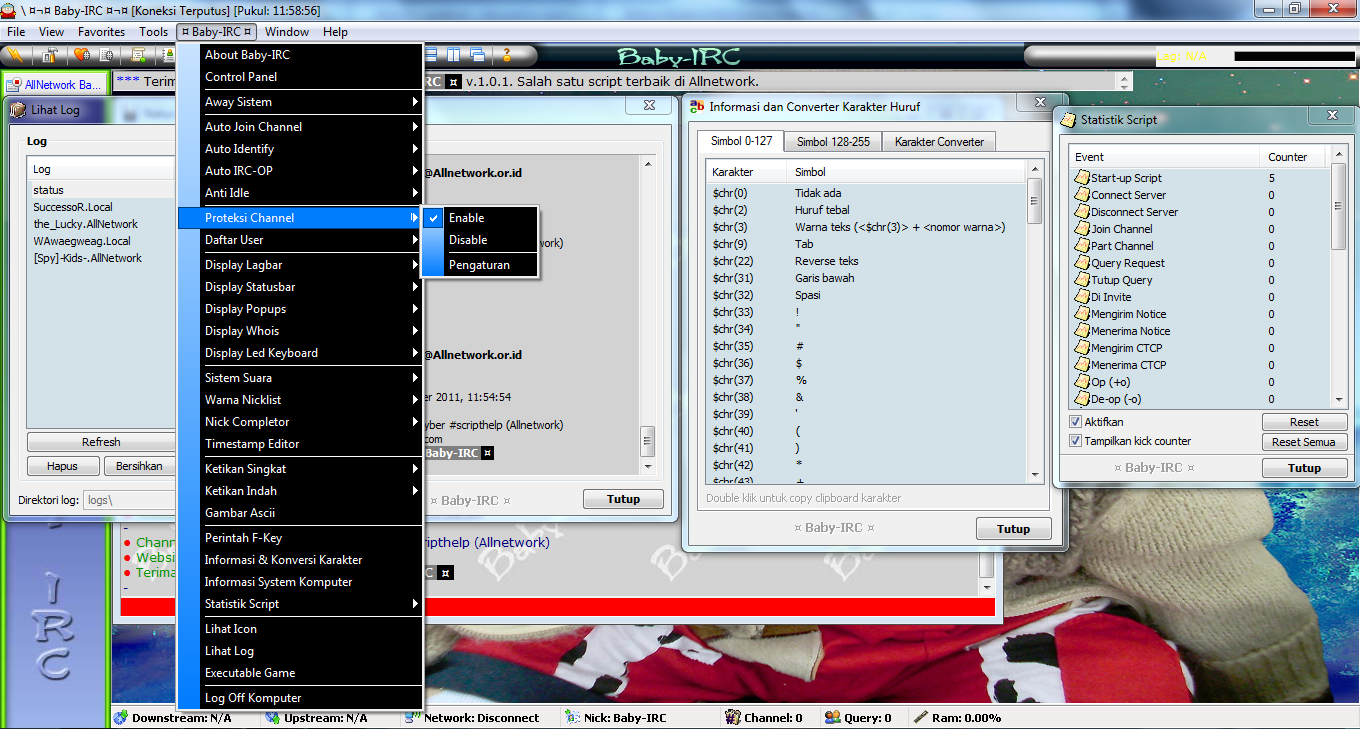The image size is (1360, 729).
Task: Click the scripts editor toolbar icon
Action: (138, 55)
